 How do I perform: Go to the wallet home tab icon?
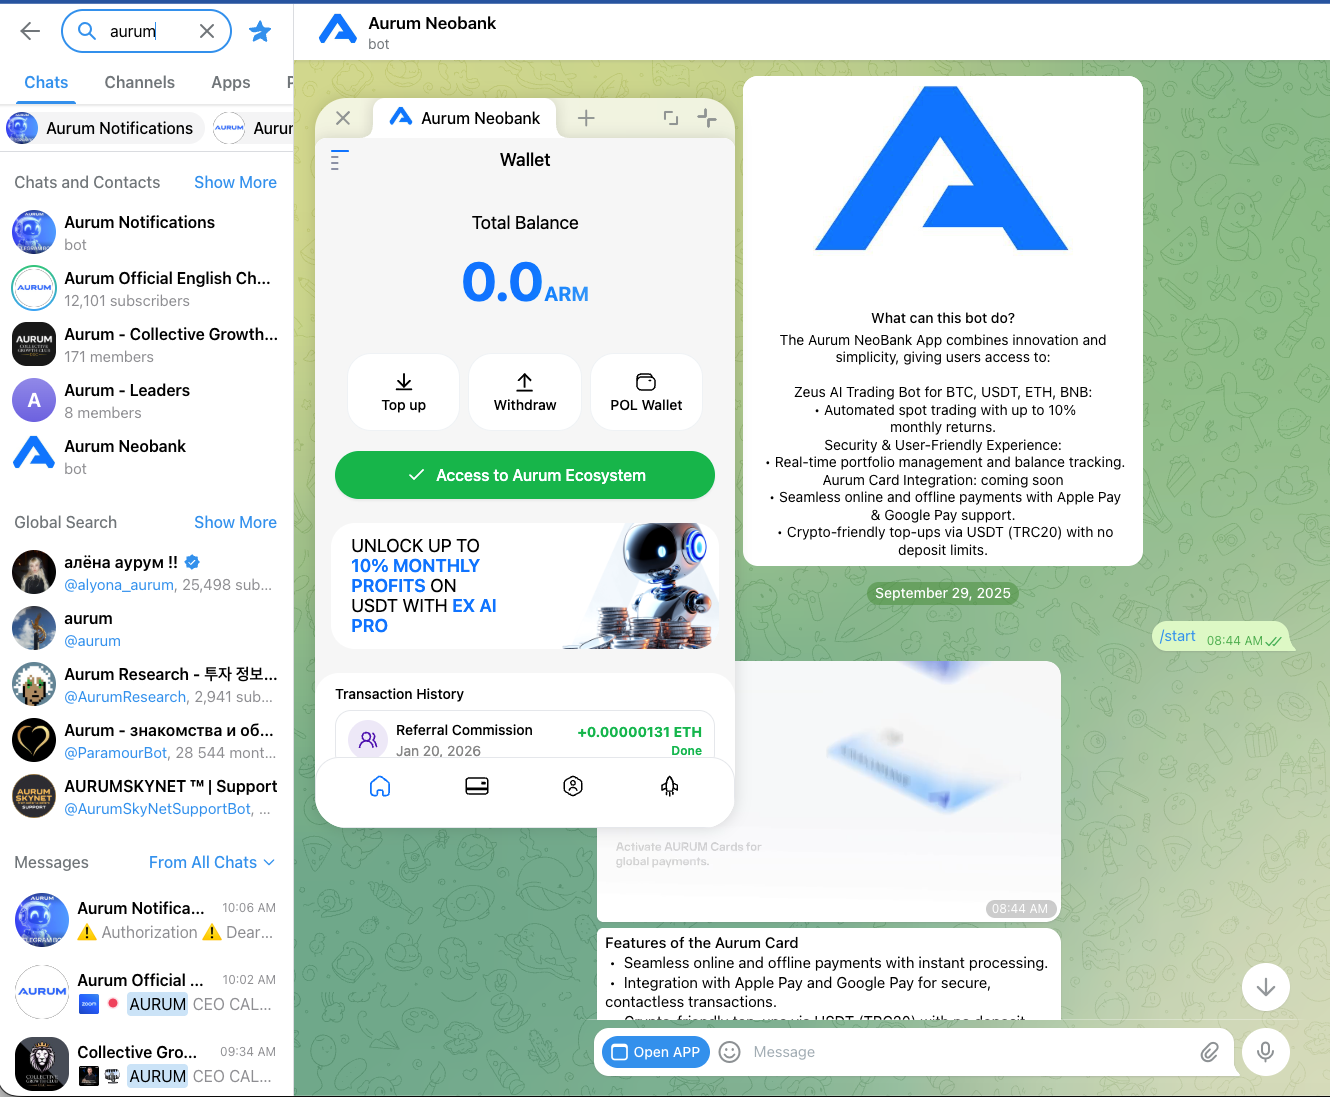tap(380, 786)
